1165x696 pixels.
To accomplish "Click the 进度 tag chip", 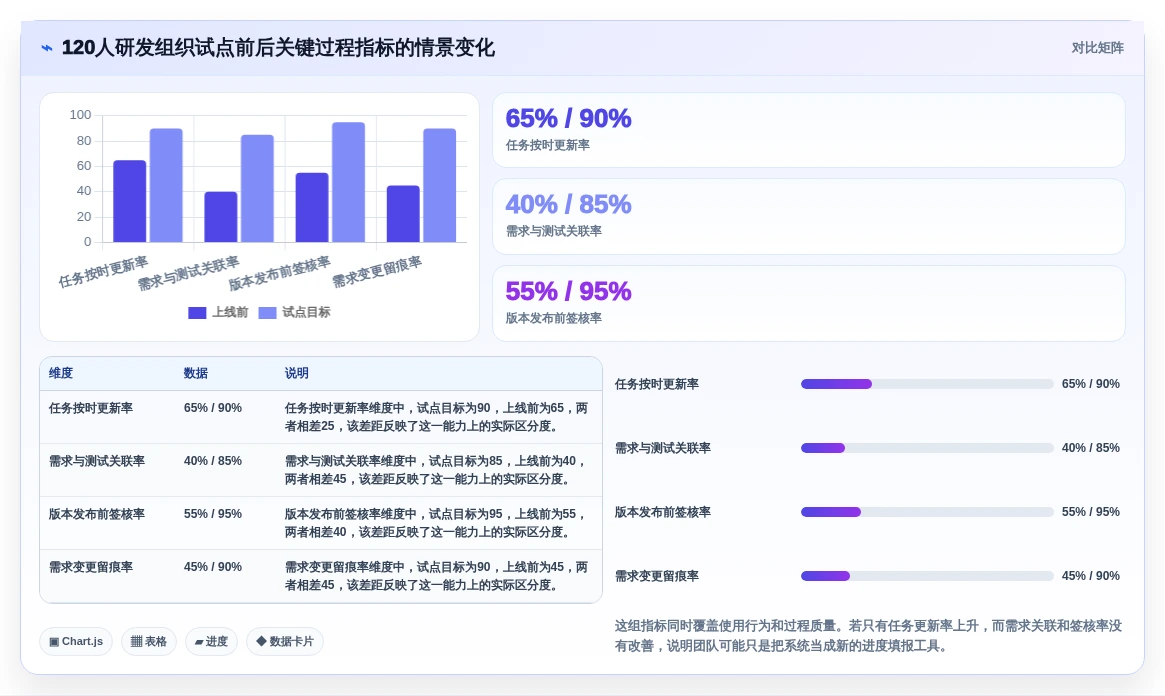I will [x=211, y=641].
